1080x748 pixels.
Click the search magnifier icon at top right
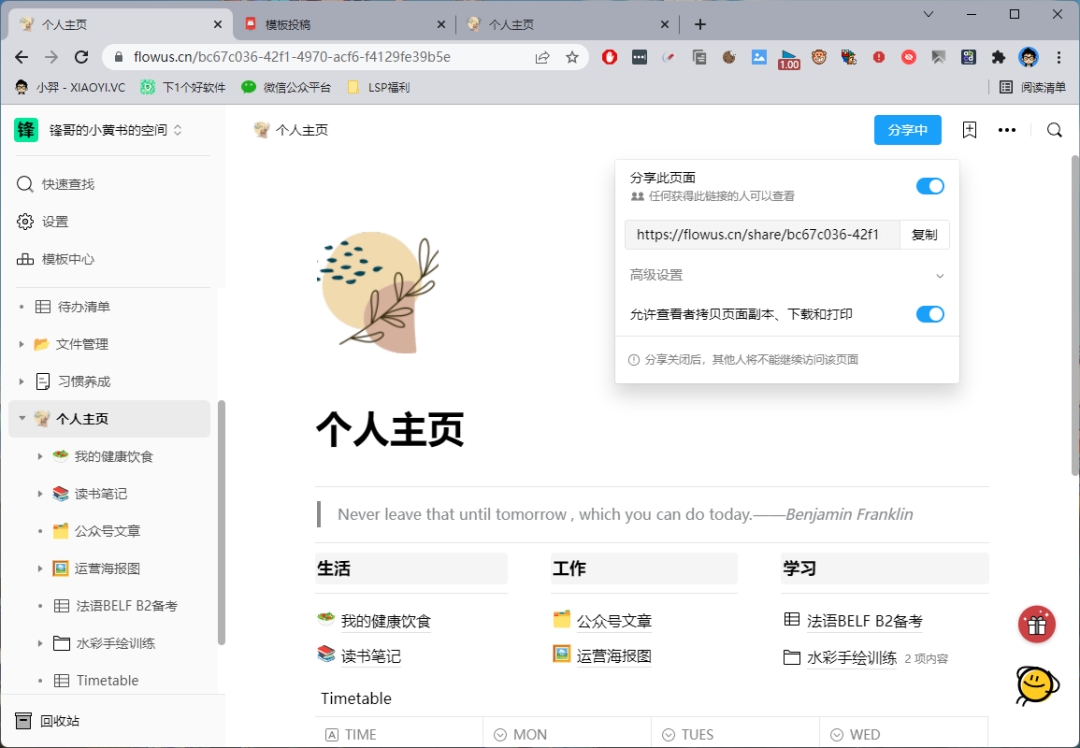point(1054,130)
